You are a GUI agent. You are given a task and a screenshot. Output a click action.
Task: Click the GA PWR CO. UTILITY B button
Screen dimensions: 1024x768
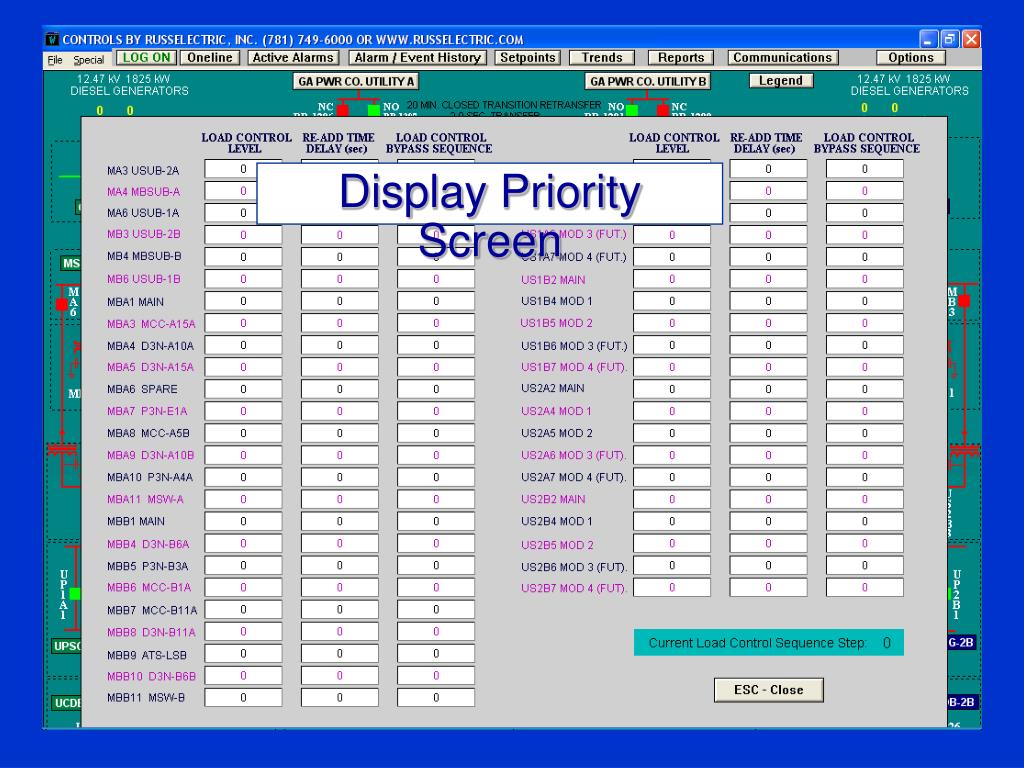click(648, 82)
